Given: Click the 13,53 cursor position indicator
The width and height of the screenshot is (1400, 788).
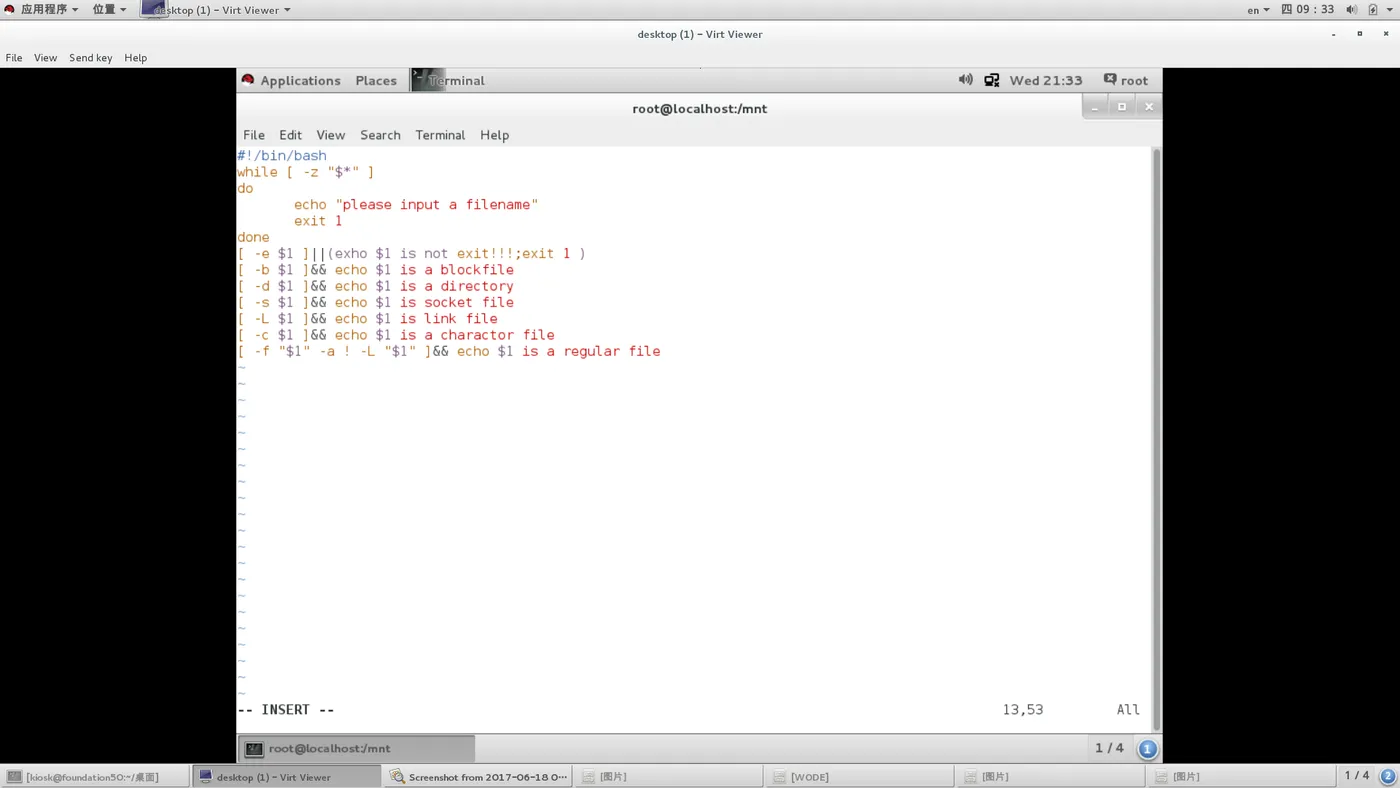Looking at the screenshot, I should click(1023, 710).
